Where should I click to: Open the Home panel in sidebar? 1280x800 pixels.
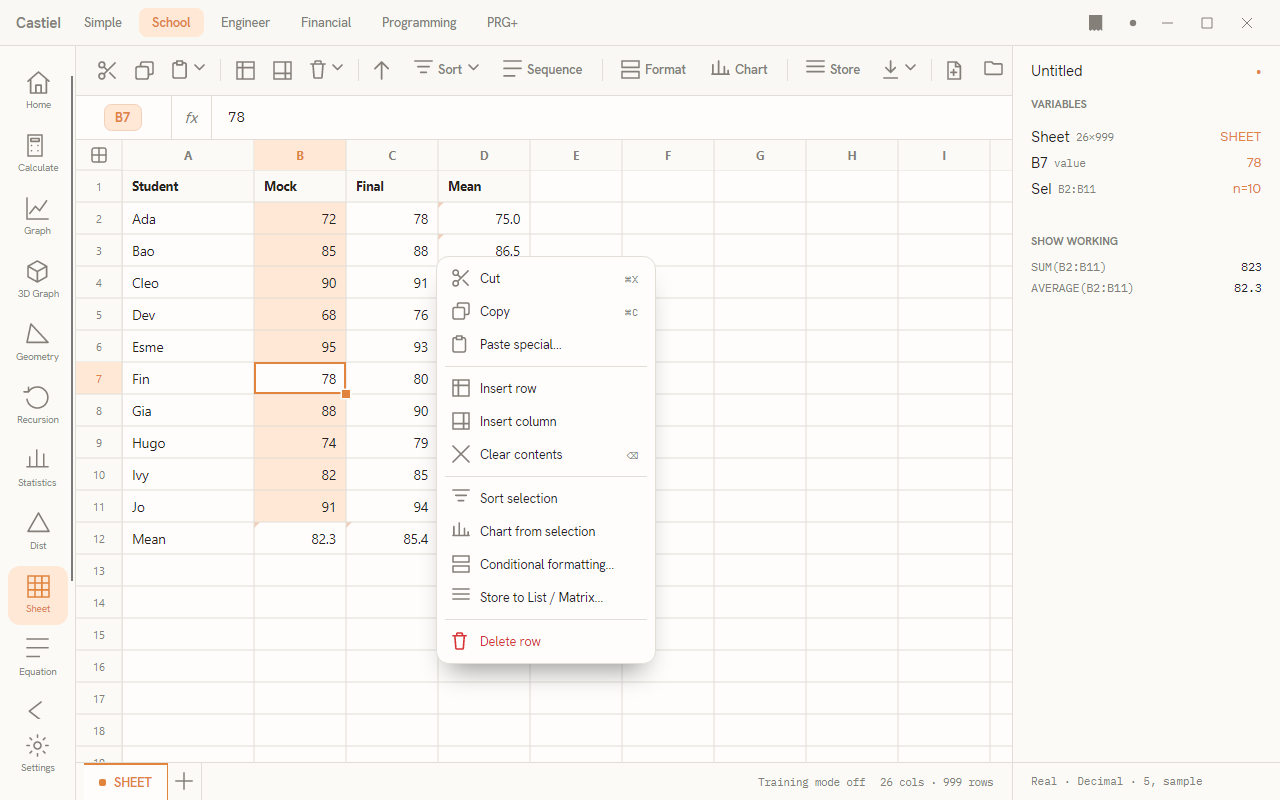tap(38, 90)
